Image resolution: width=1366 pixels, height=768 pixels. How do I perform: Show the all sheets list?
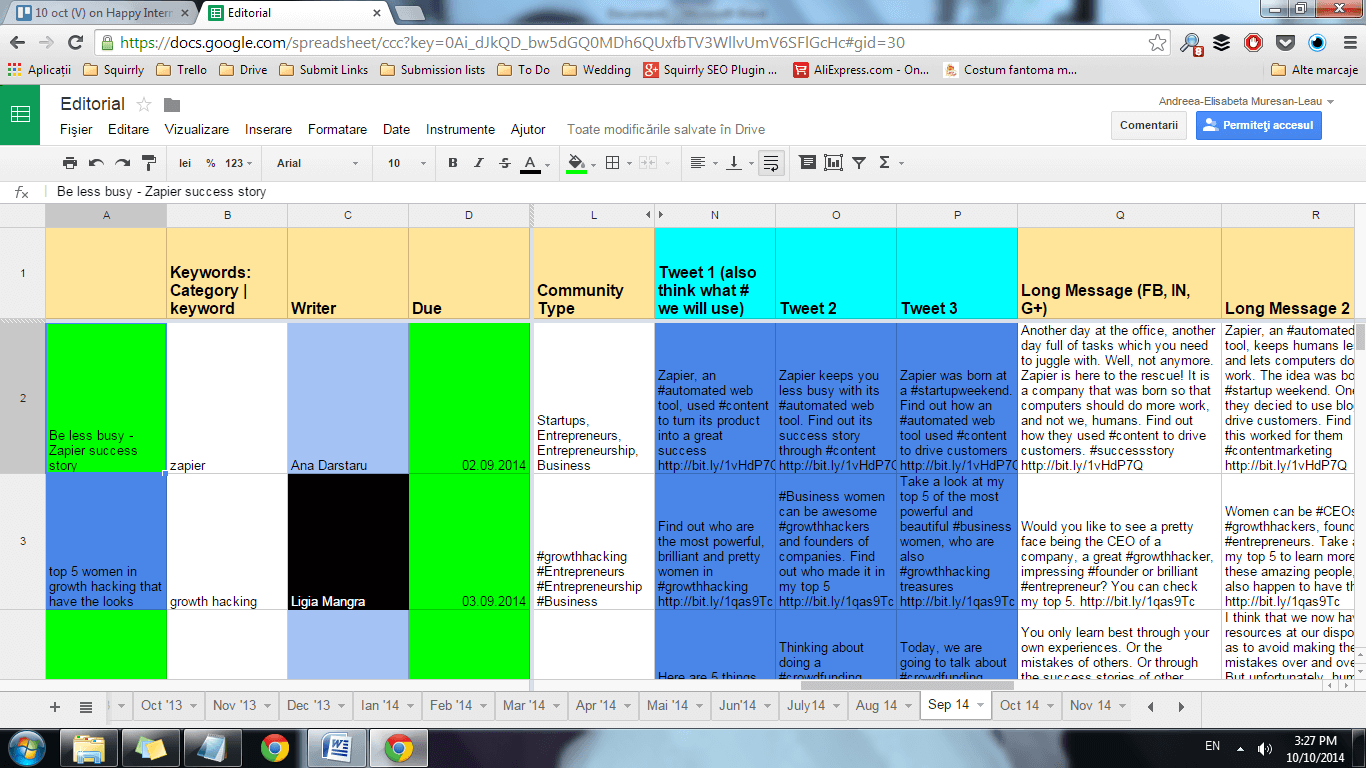(86, 706)
